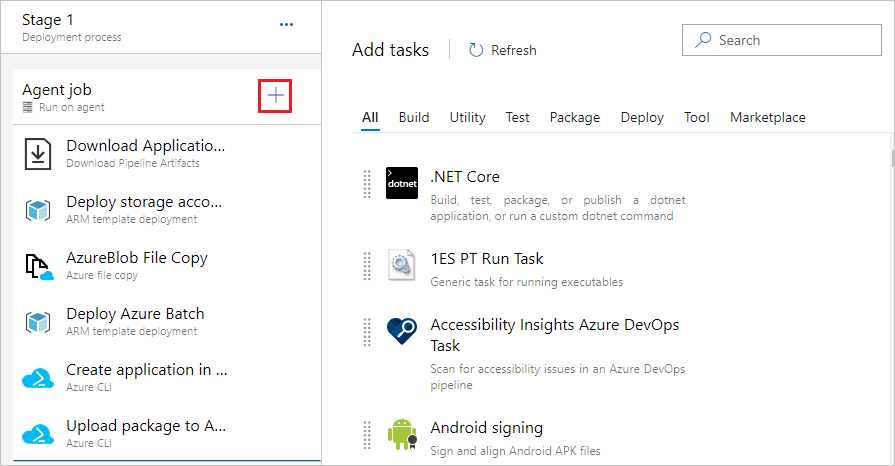The width and height of the screenshot is (895, 466).
Task: Open the Utility tab
Action: click(x=467, y=118)
